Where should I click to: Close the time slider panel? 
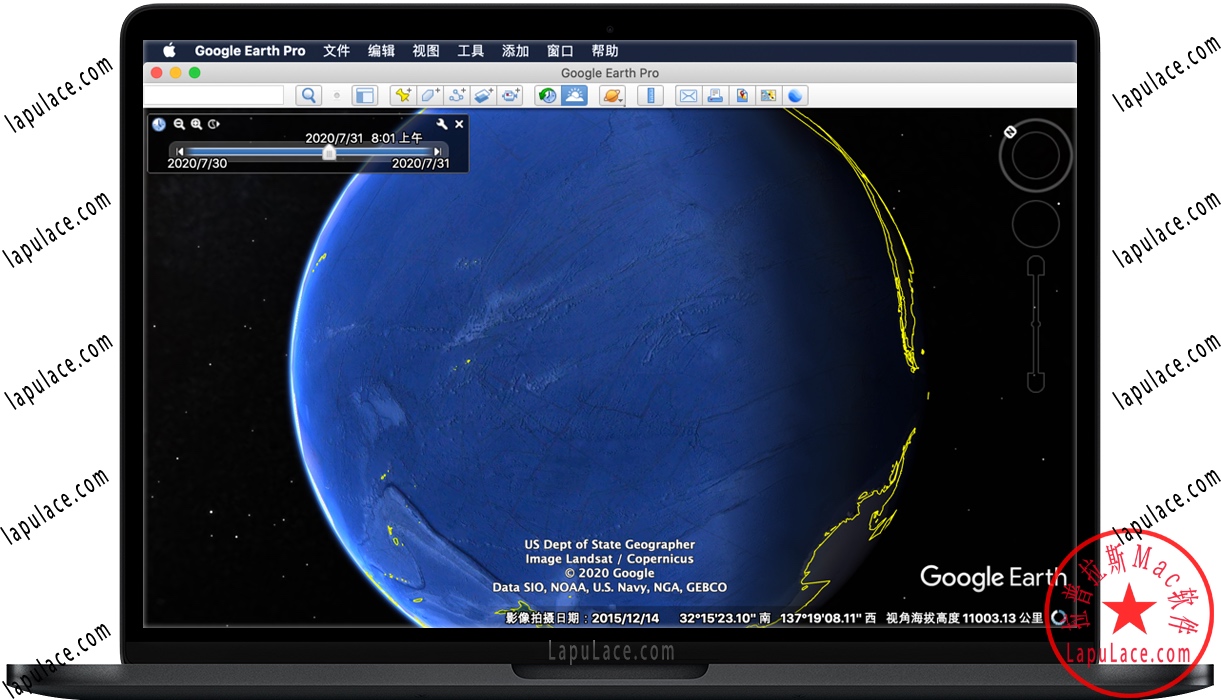point(459,124)
